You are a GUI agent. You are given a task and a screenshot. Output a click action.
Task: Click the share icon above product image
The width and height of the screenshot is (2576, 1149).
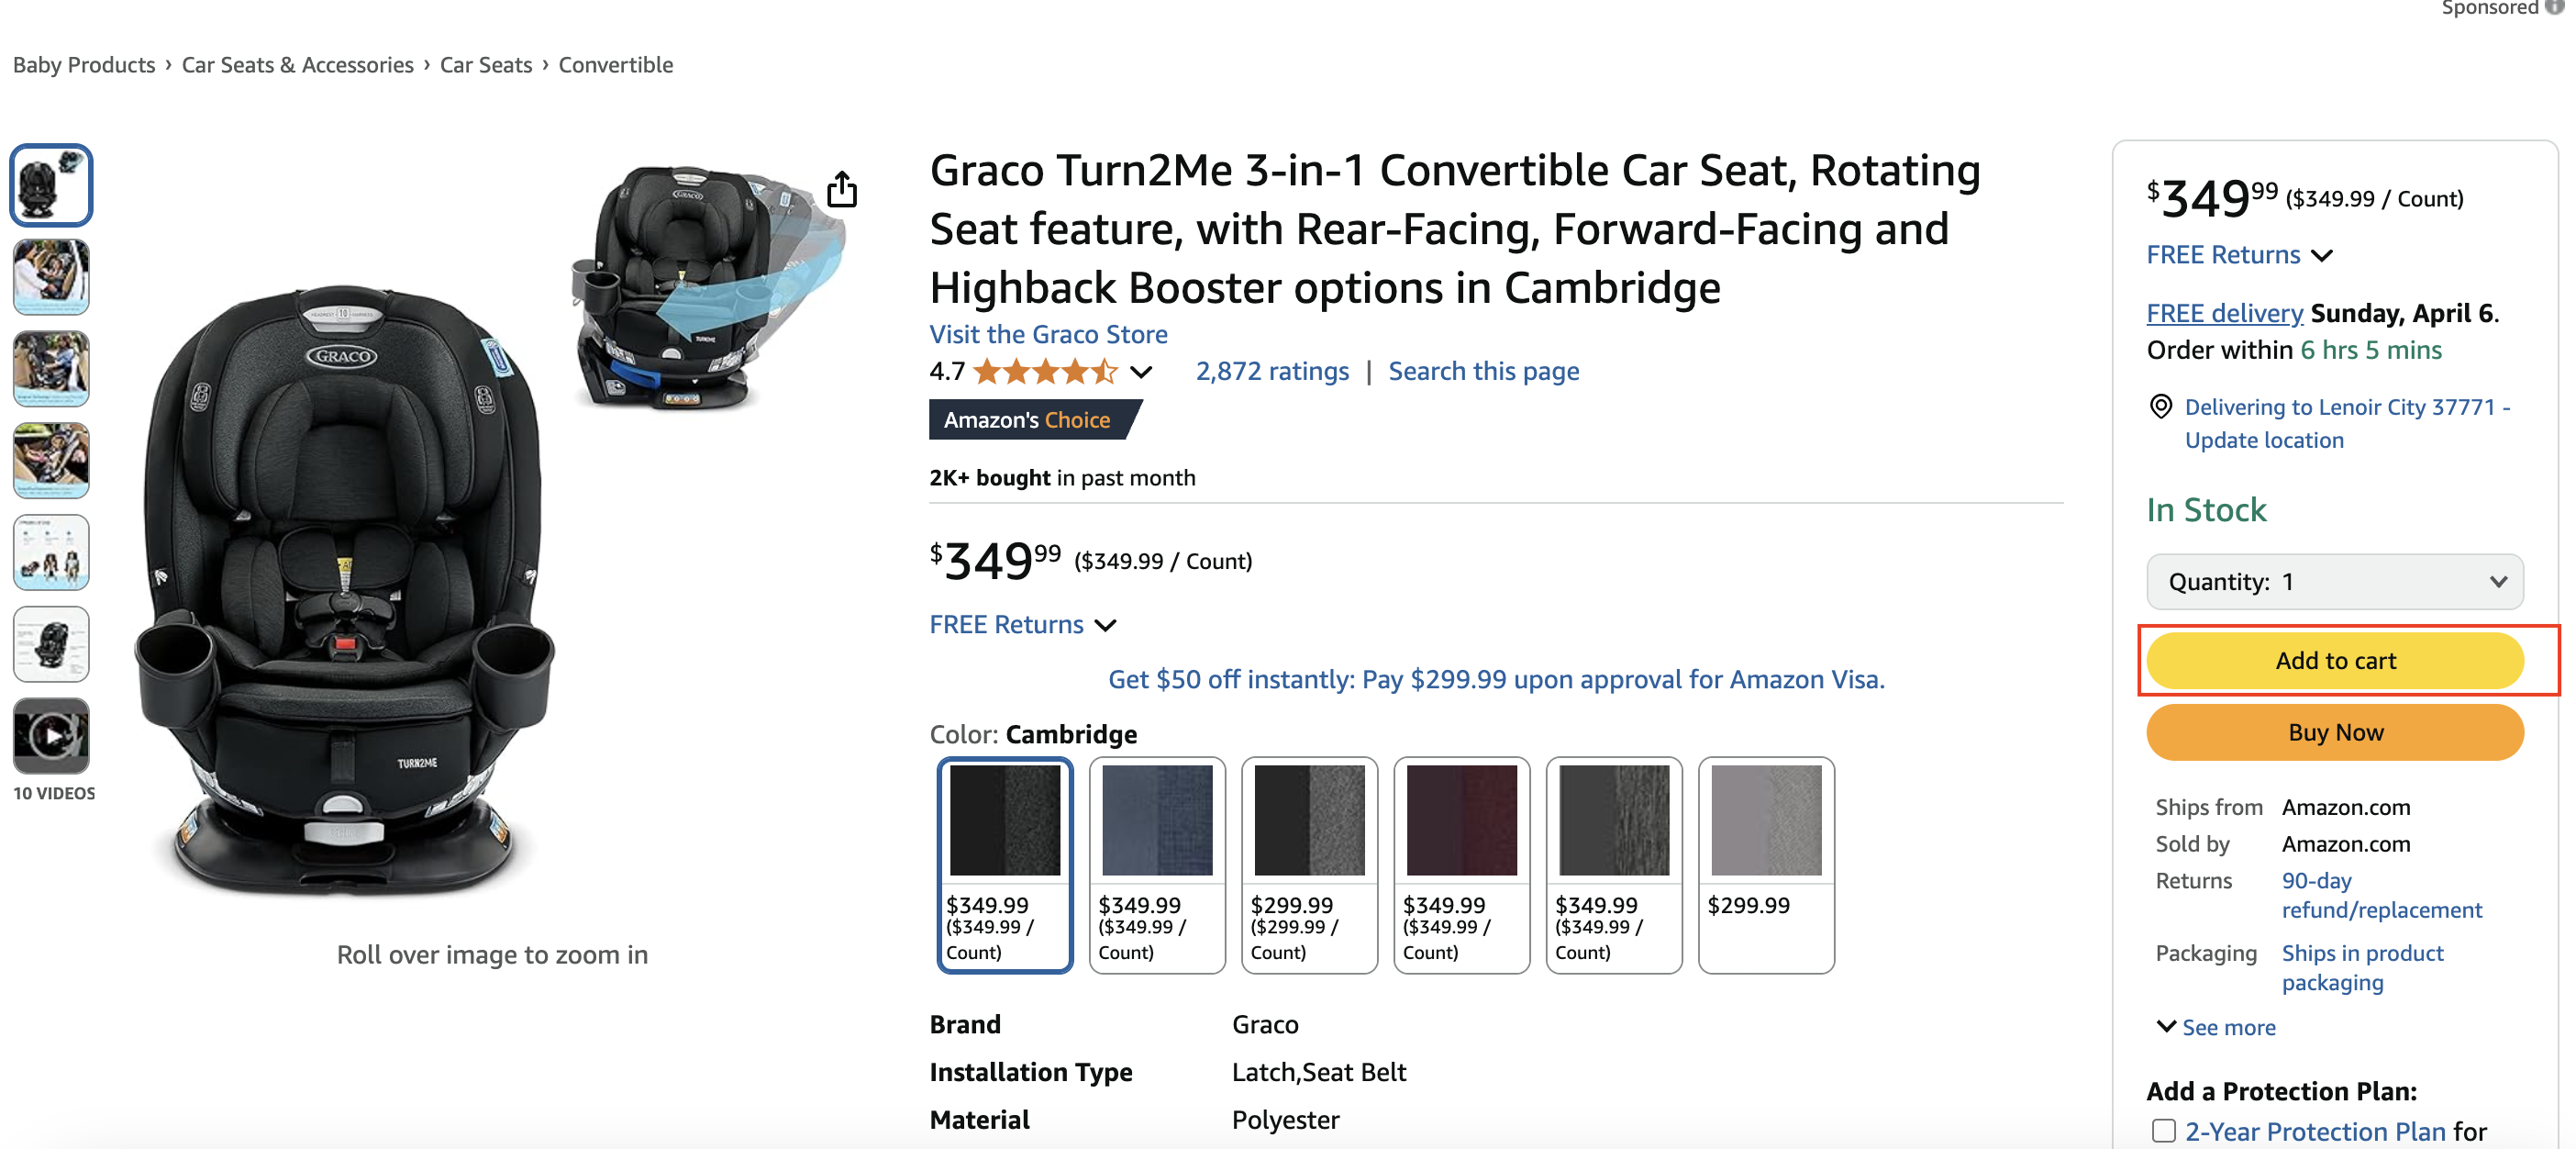(842, 189)
